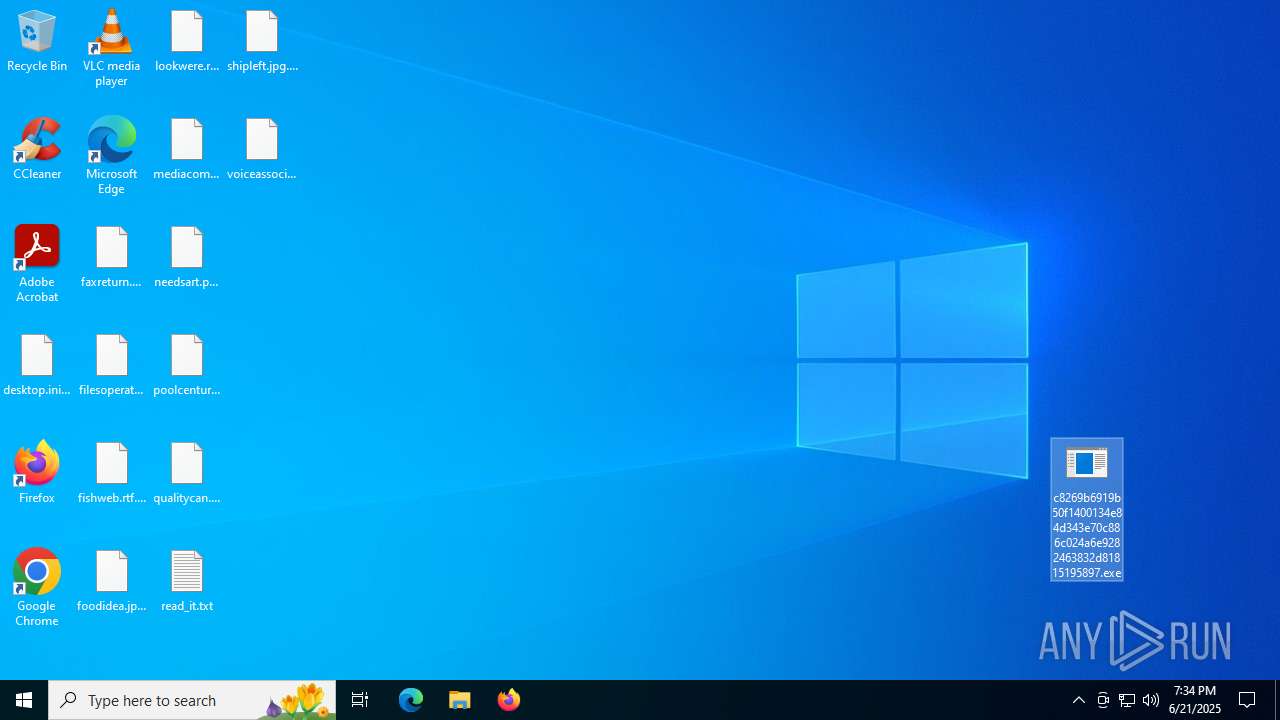The height and width of the screenshot is (720, 1280).
Task: Select the Firefox desktop shortcut
Action: (37, 473)
